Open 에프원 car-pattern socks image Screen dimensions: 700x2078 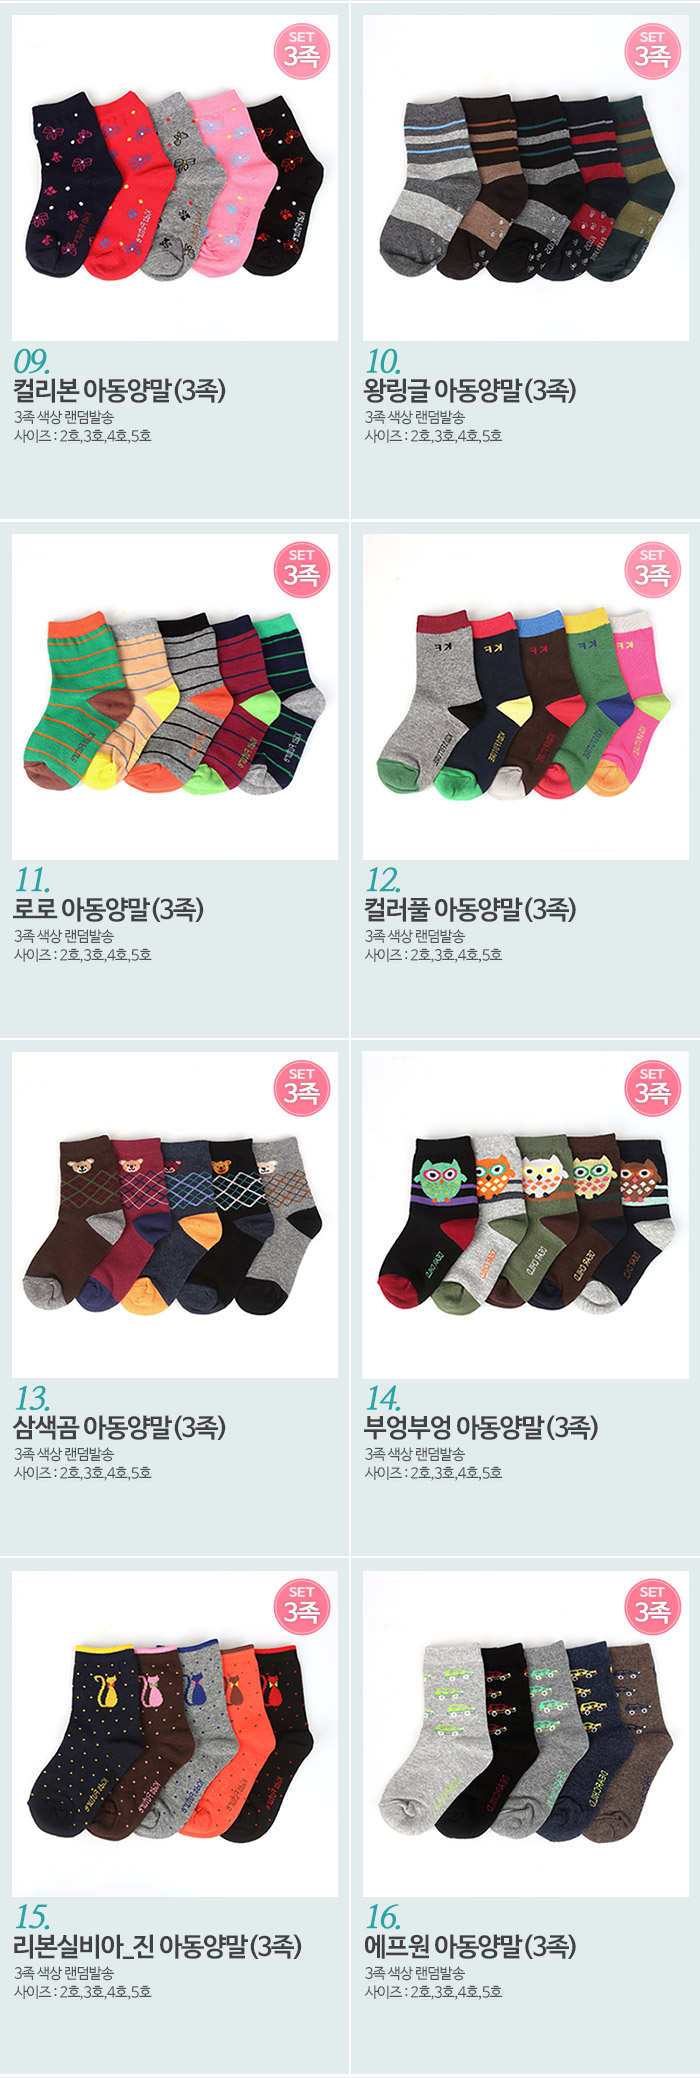pyautogui.click(x=526, y=1733)
